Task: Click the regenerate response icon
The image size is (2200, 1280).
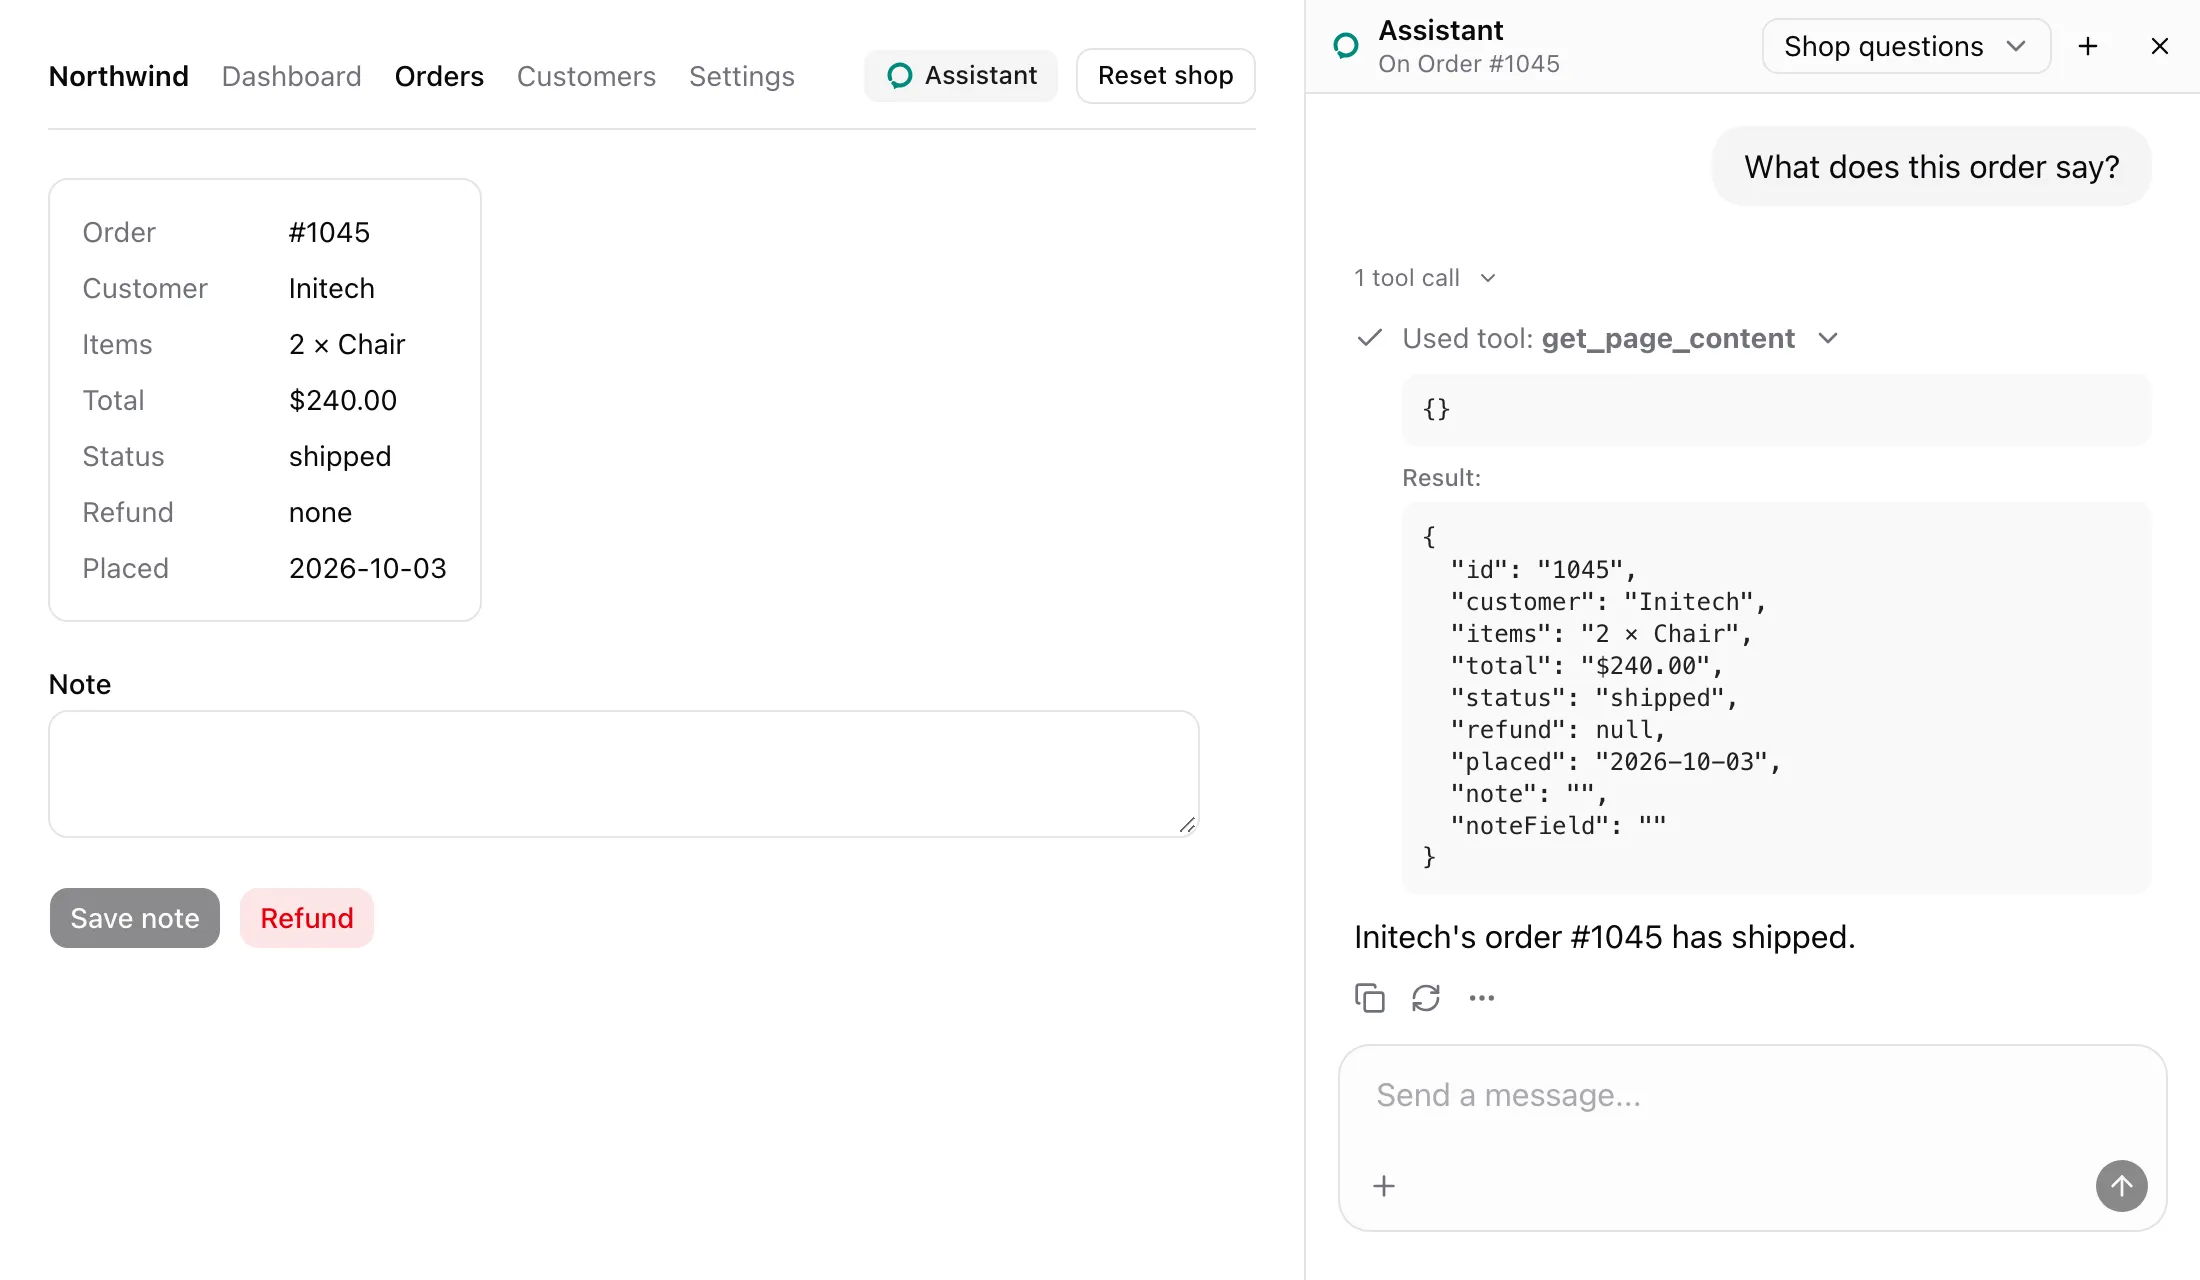Action: point(1425,998)
